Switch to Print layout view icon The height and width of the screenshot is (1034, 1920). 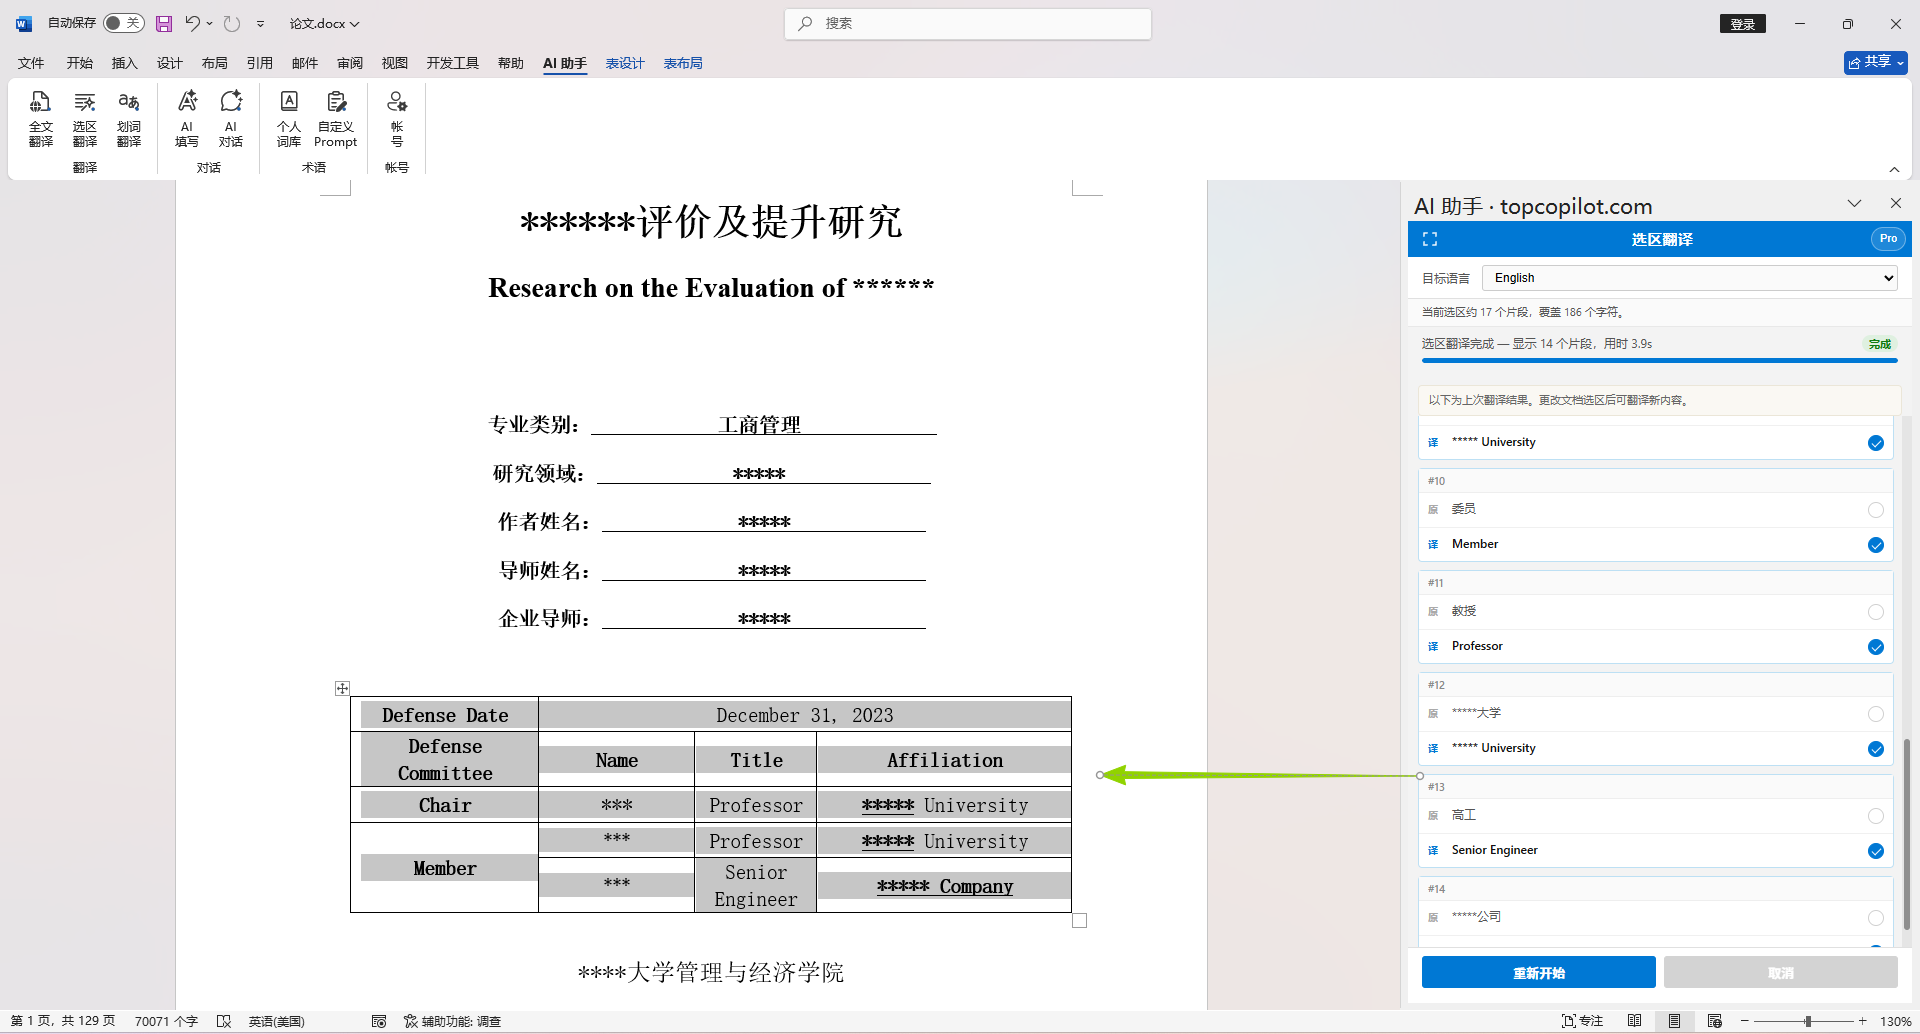pyautogui.click(x=1674, y=1021)
